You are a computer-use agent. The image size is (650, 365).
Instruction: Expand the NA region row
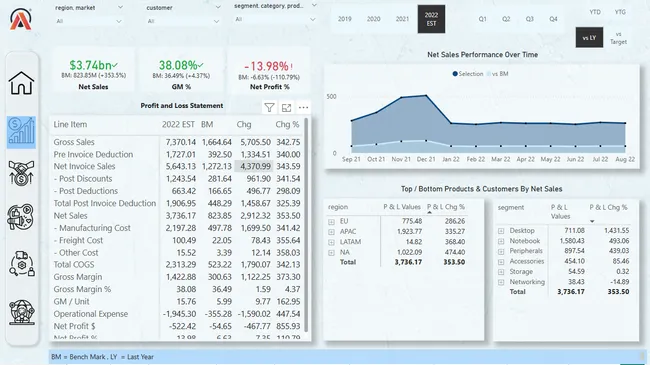click(331, 253)
